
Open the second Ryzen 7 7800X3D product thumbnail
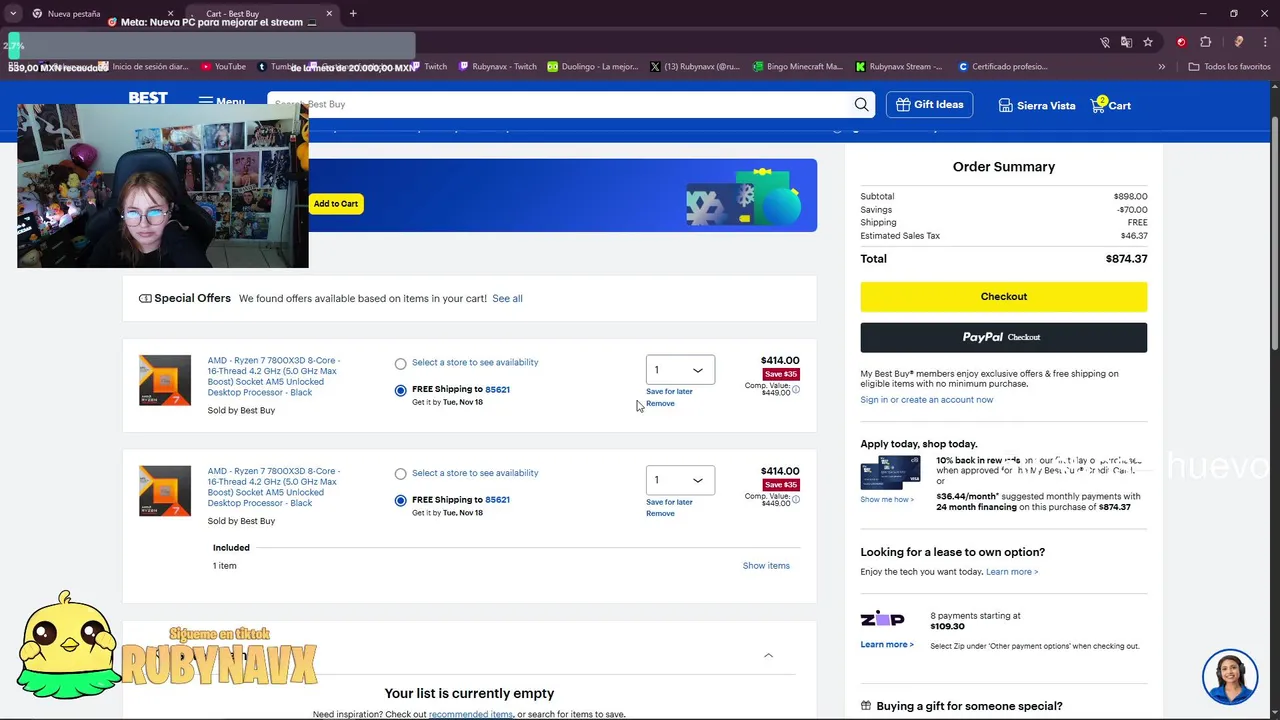pos(165,491)
